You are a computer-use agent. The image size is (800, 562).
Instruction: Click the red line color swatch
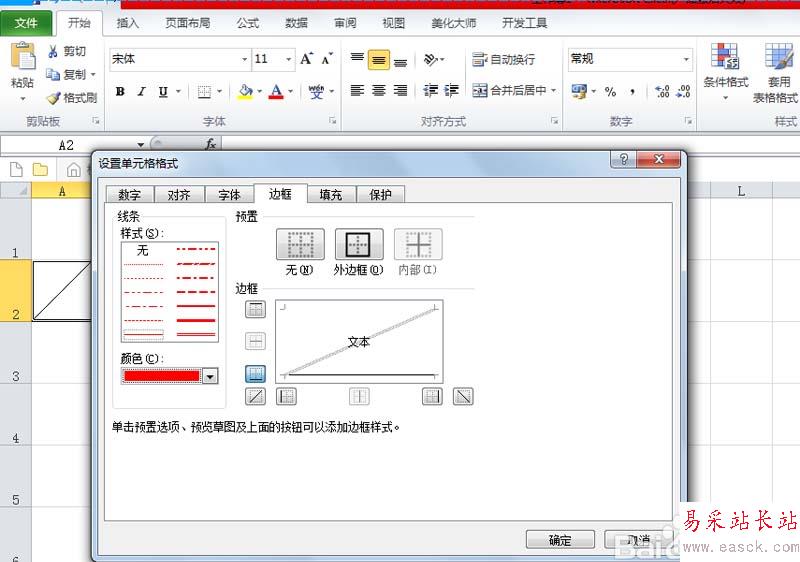[x=161, y=376]
